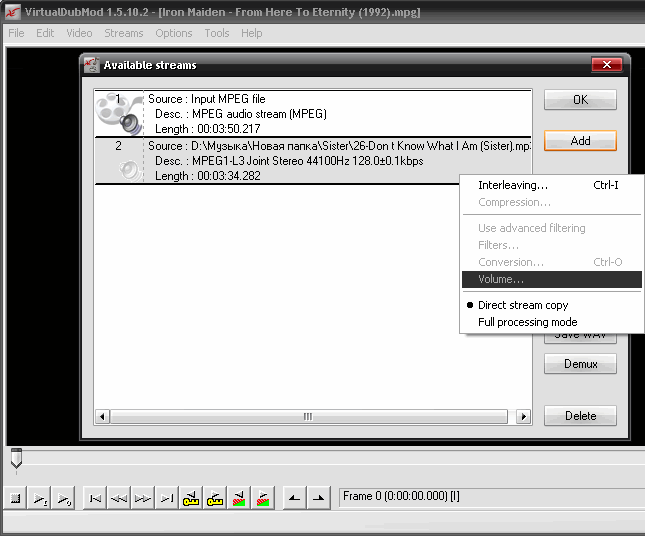
Task: Step backward one frame
Action: pos(119,498)
